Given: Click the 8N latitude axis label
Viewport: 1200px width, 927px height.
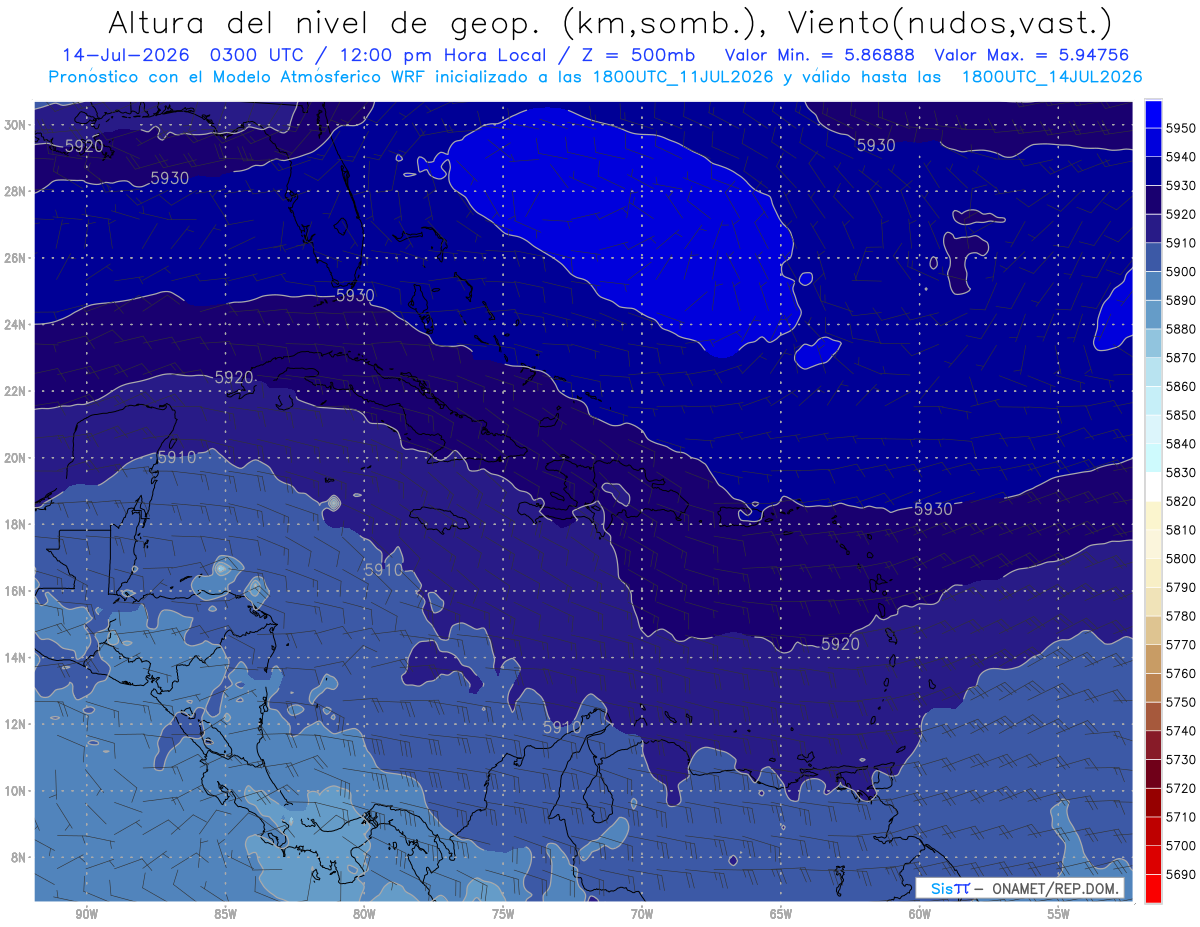Looking at the screenshot, I should [x=19, y=857].
